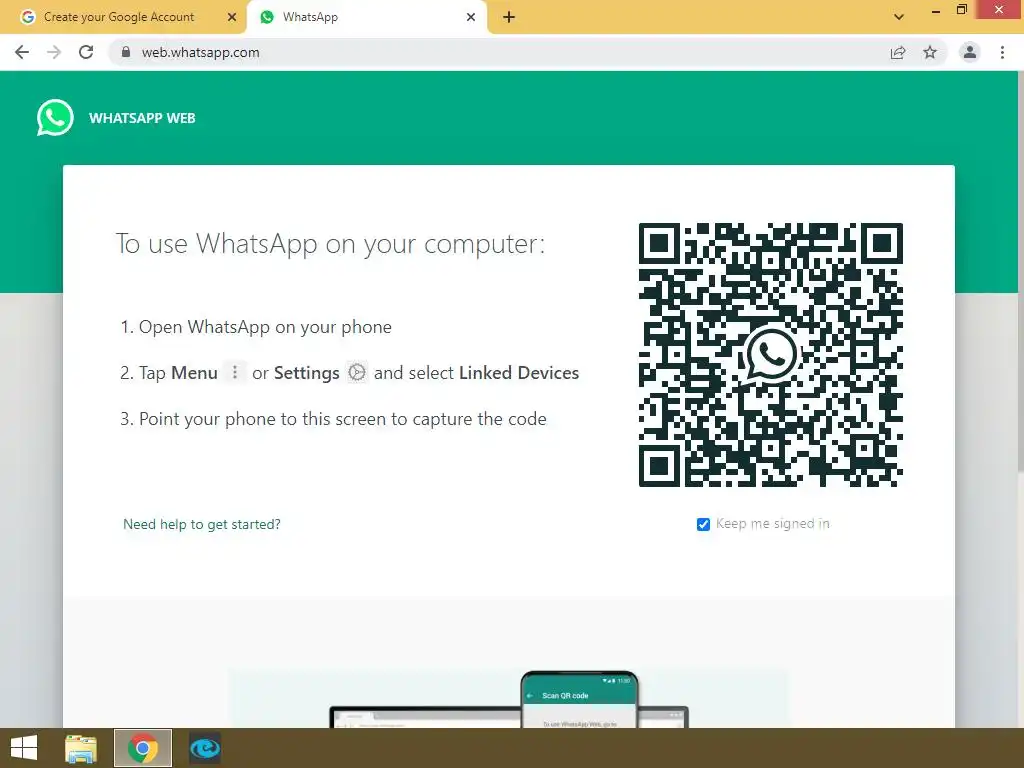The width and height of the screenshot is (1024, 768).
Task: Click the Settings gear icon in step 2
Action: (357, 372)
